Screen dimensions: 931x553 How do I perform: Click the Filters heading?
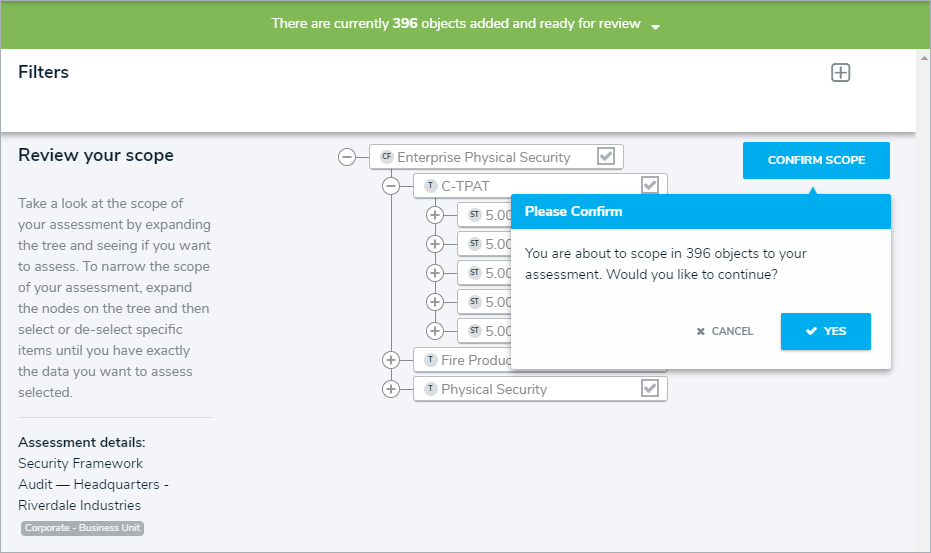click(43, 72)
